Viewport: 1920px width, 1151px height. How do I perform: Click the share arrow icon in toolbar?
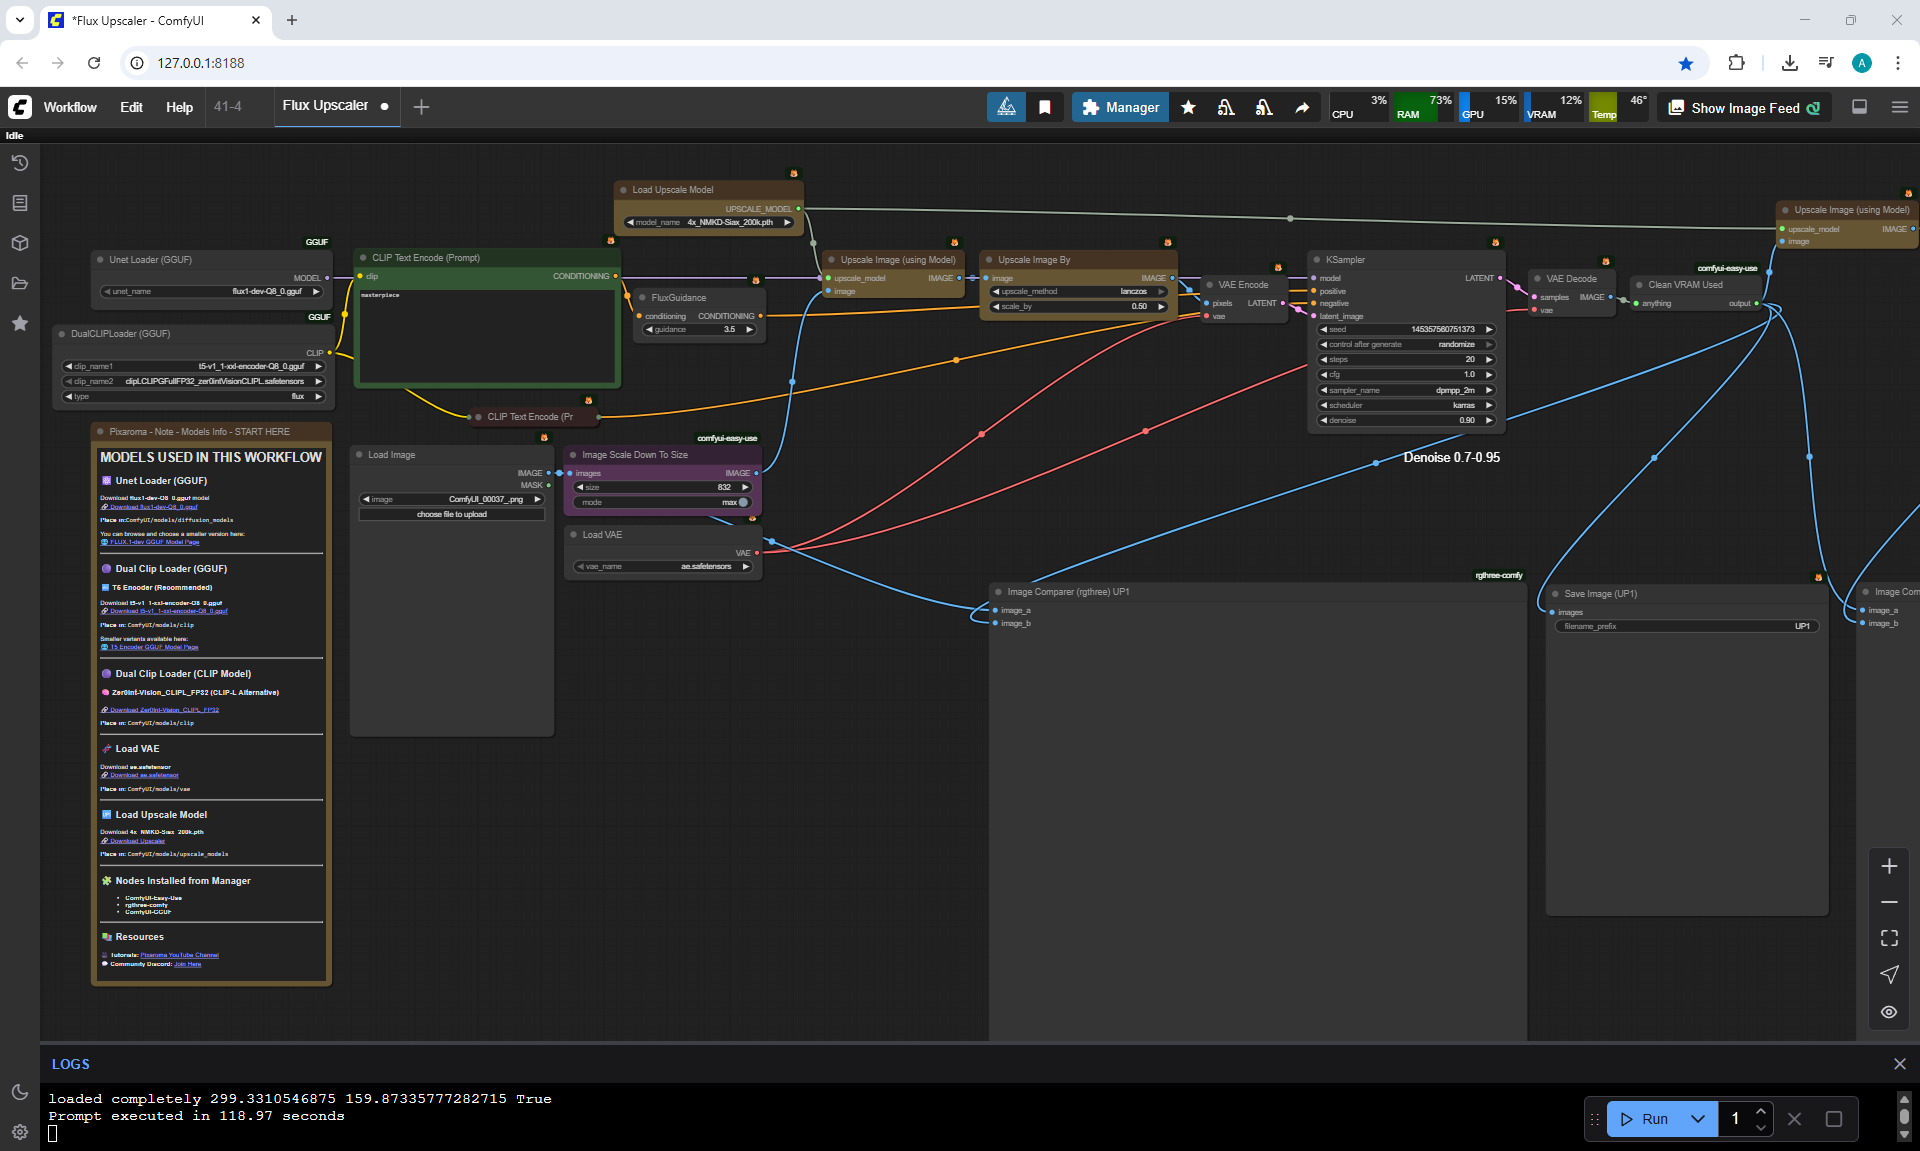pos(1302,107)
